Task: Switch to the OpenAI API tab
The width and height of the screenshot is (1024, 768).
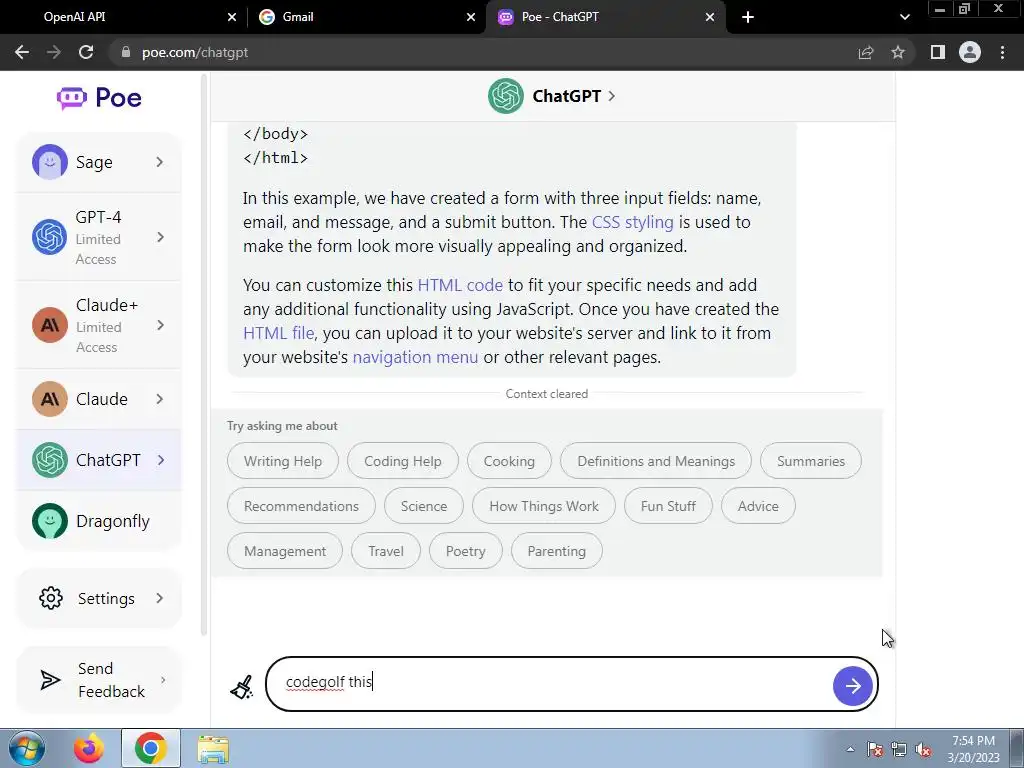Action: point(124,17)
